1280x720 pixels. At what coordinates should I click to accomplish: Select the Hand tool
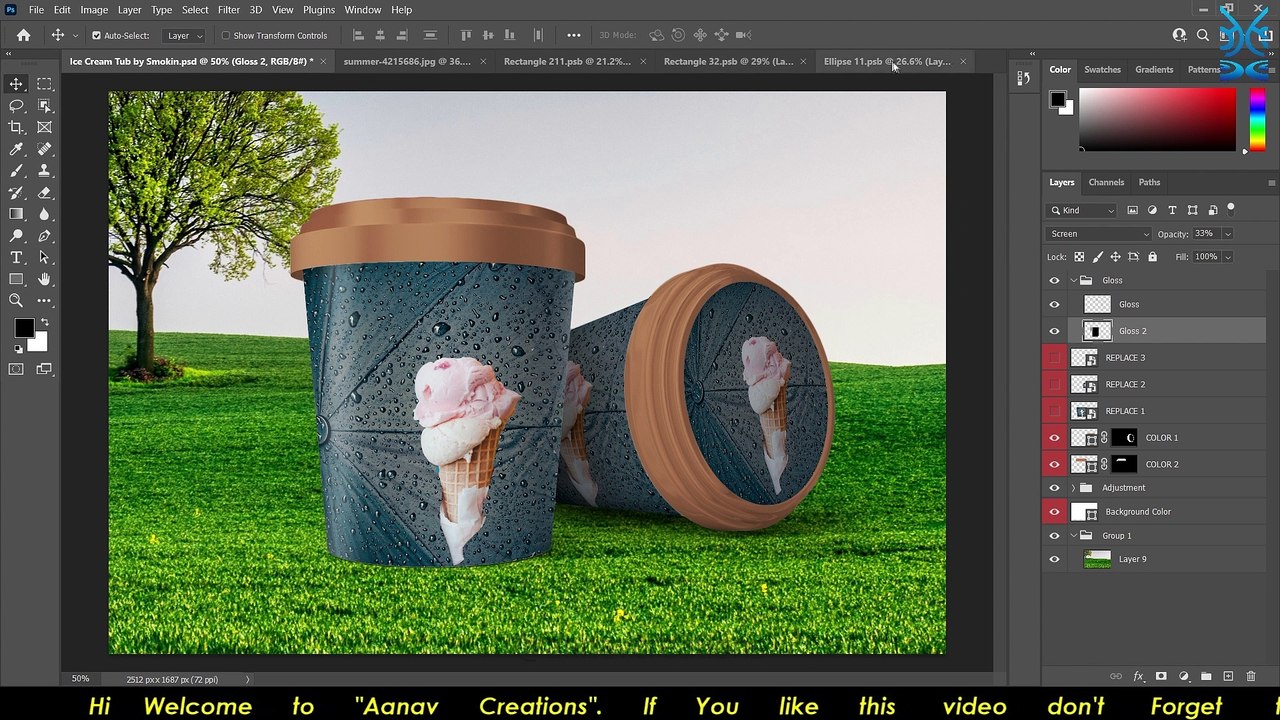[44, 279]
